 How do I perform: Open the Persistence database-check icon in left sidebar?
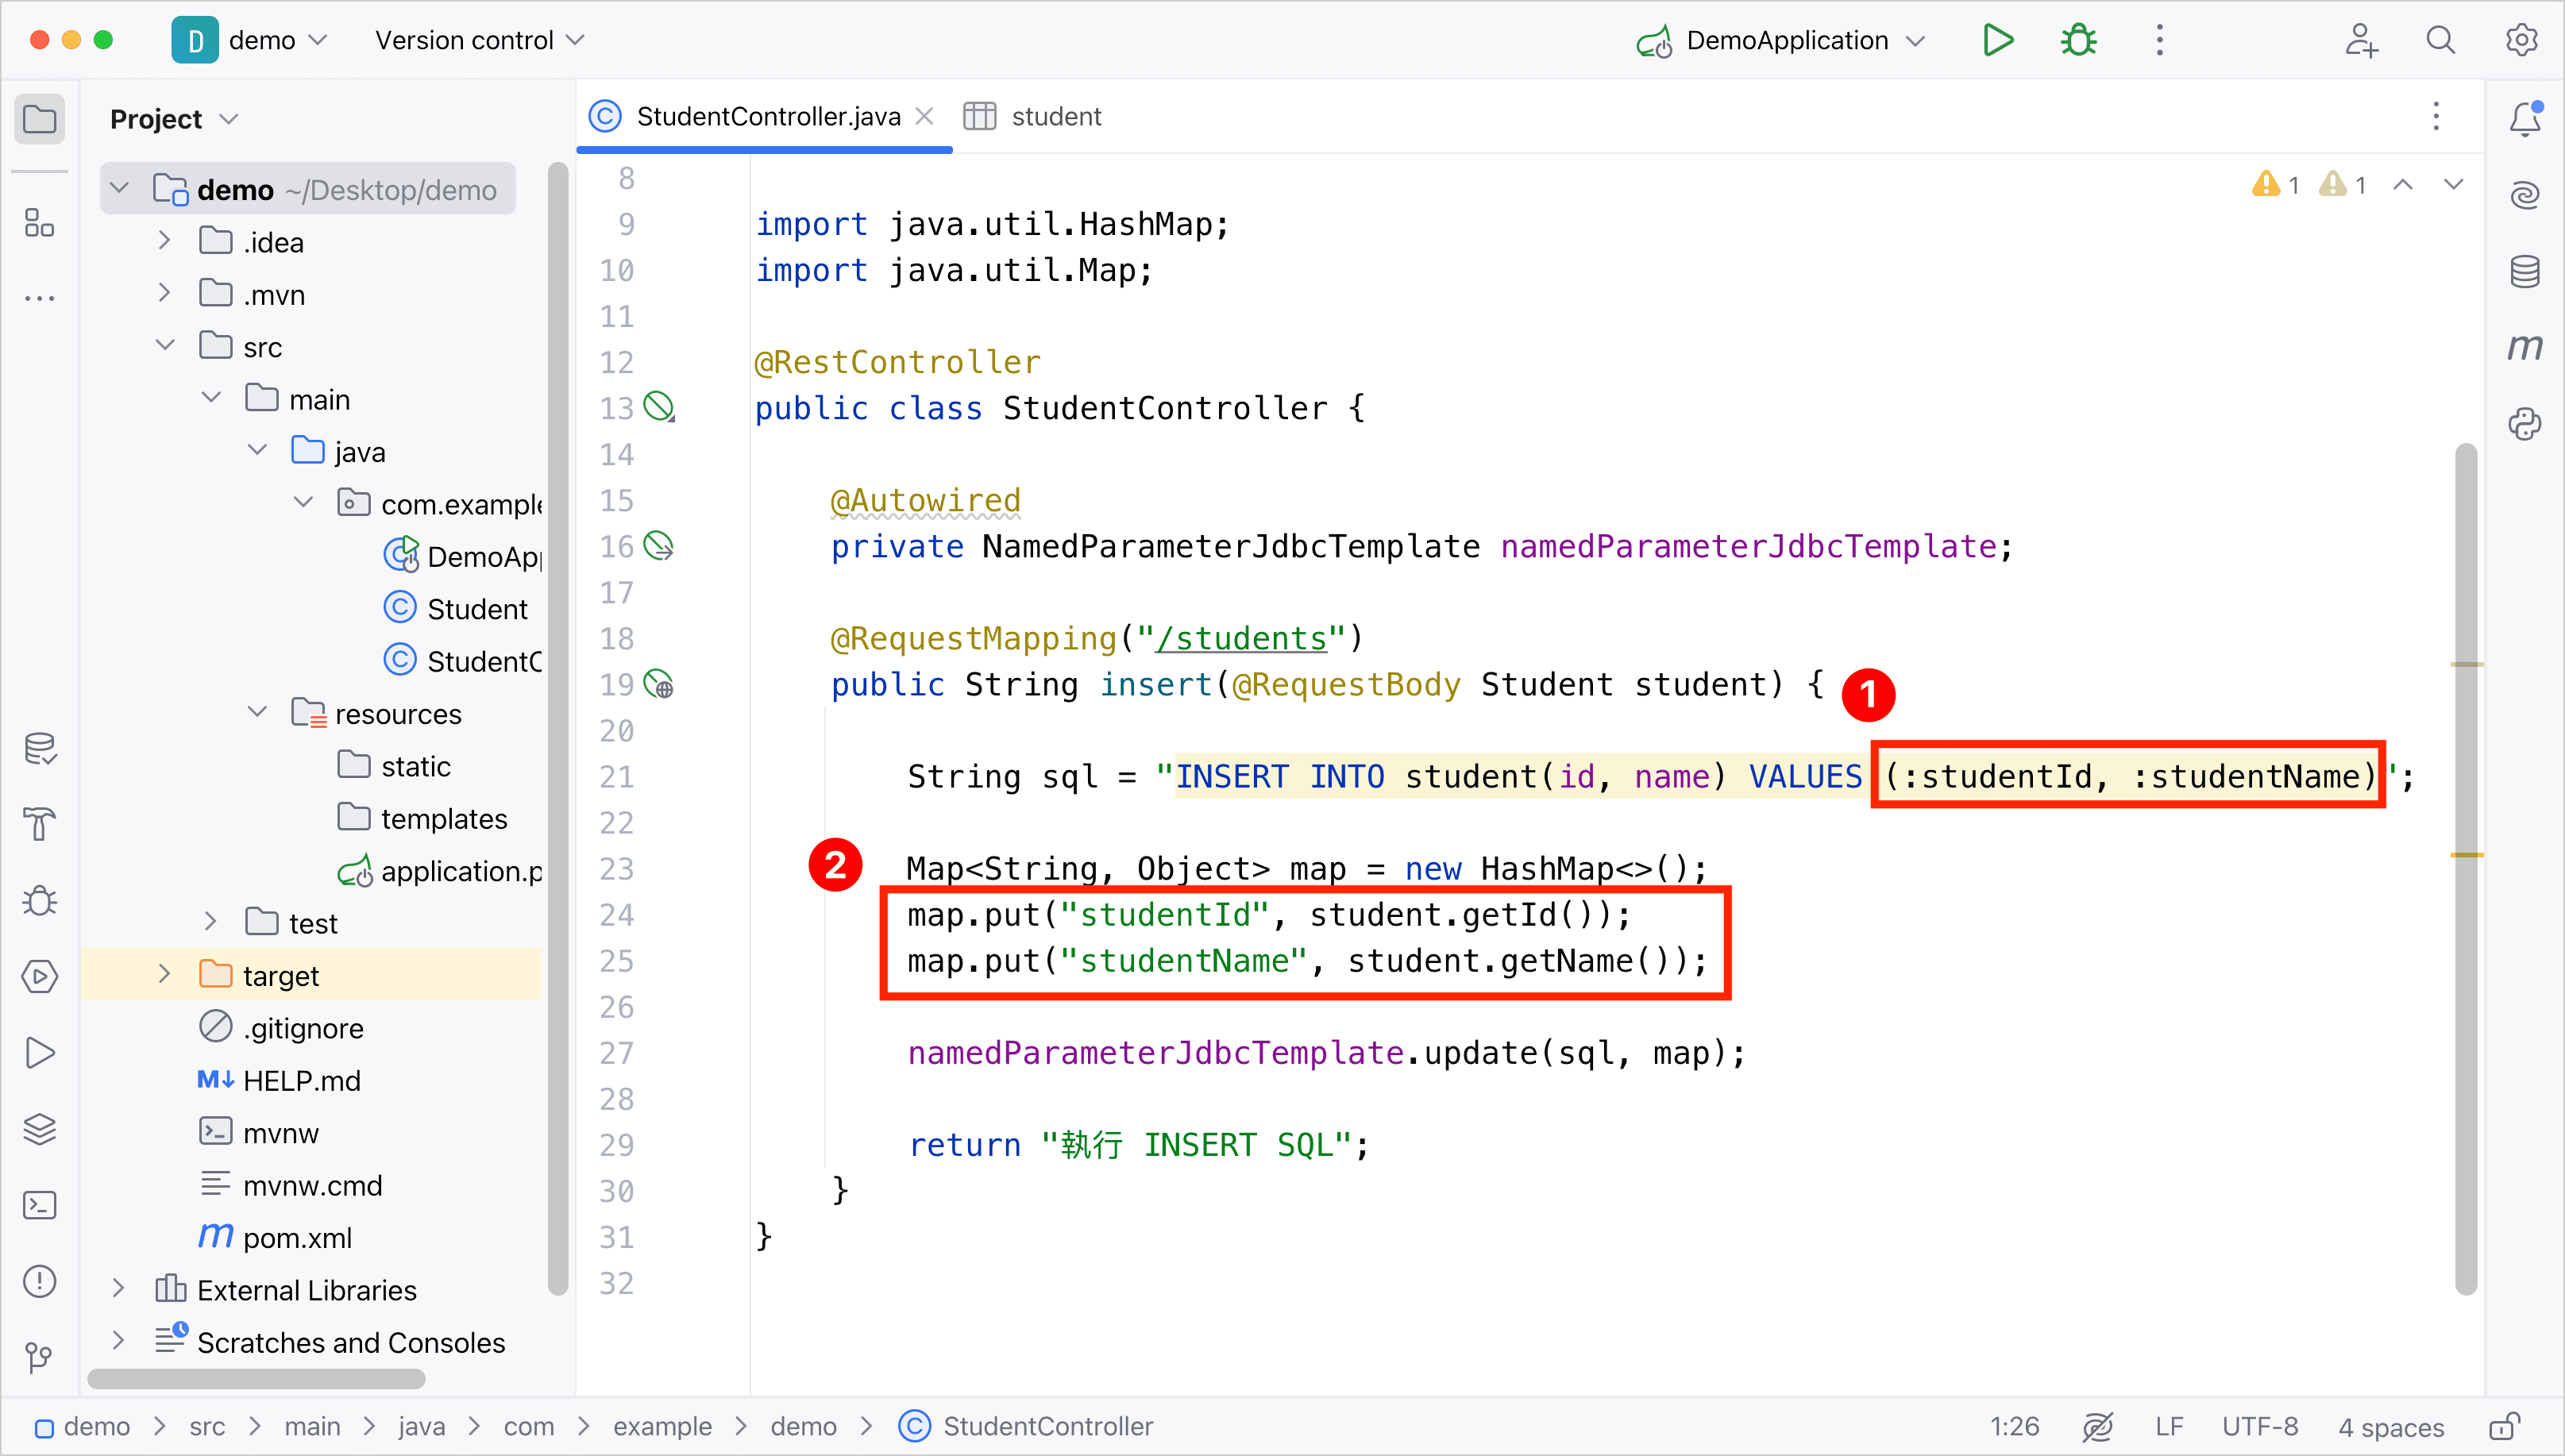point(40,748)
